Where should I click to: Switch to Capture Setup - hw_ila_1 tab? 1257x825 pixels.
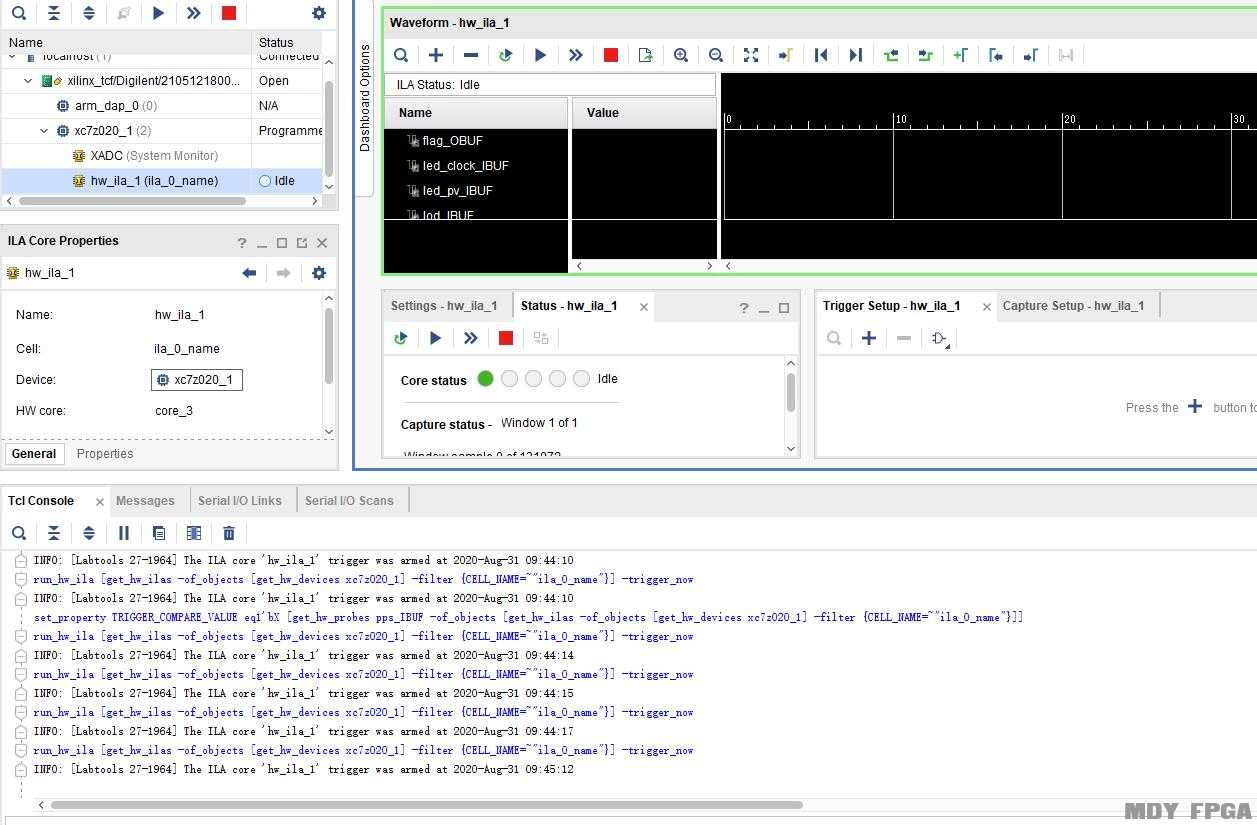1073,306
